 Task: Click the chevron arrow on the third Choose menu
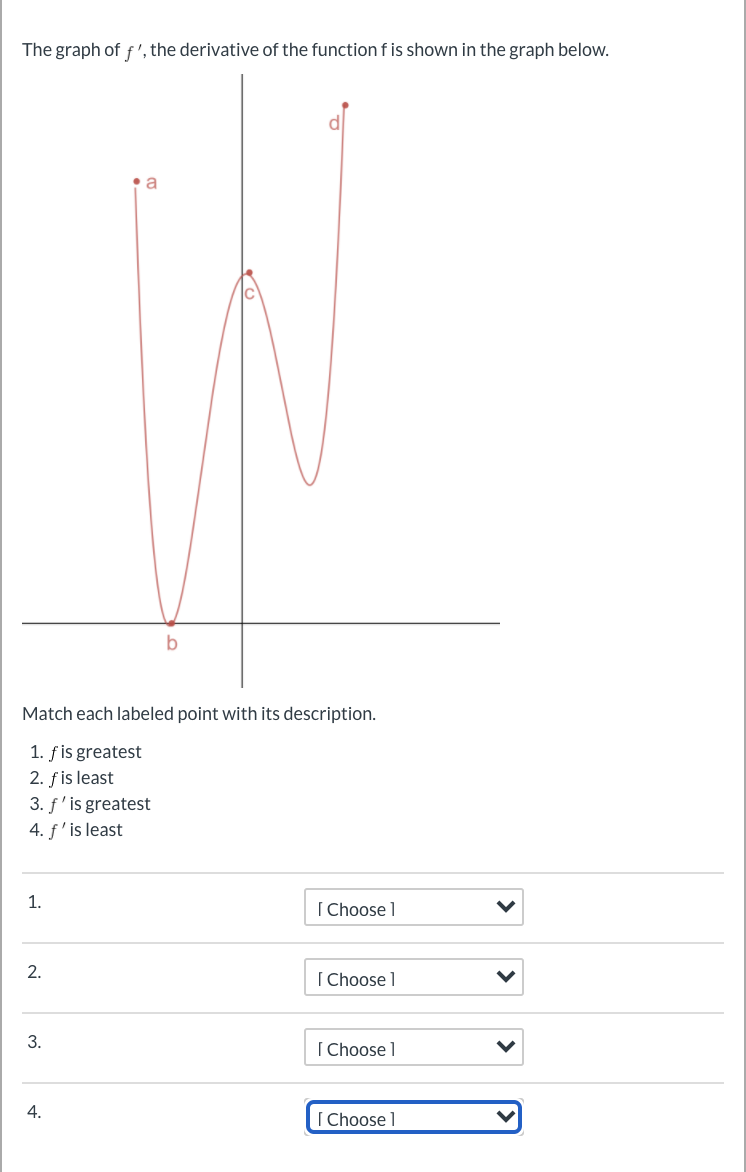[505, 1047]
